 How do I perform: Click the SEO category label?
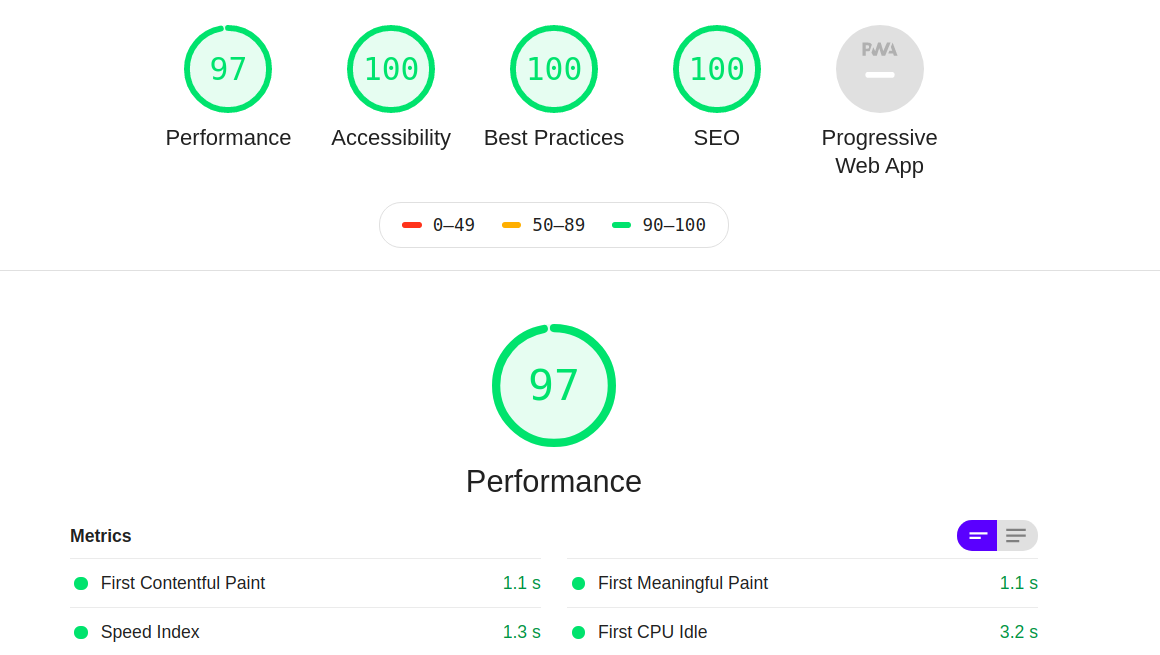717,138
